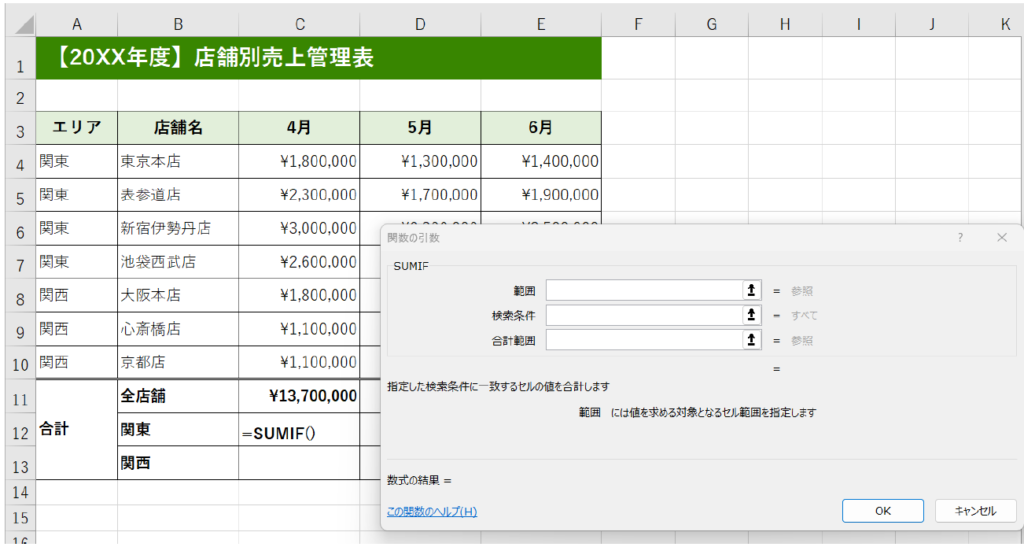Open the この関数のヘルプ link
This screenshot has height=547, width=1024.
click(x=431, y=512)
